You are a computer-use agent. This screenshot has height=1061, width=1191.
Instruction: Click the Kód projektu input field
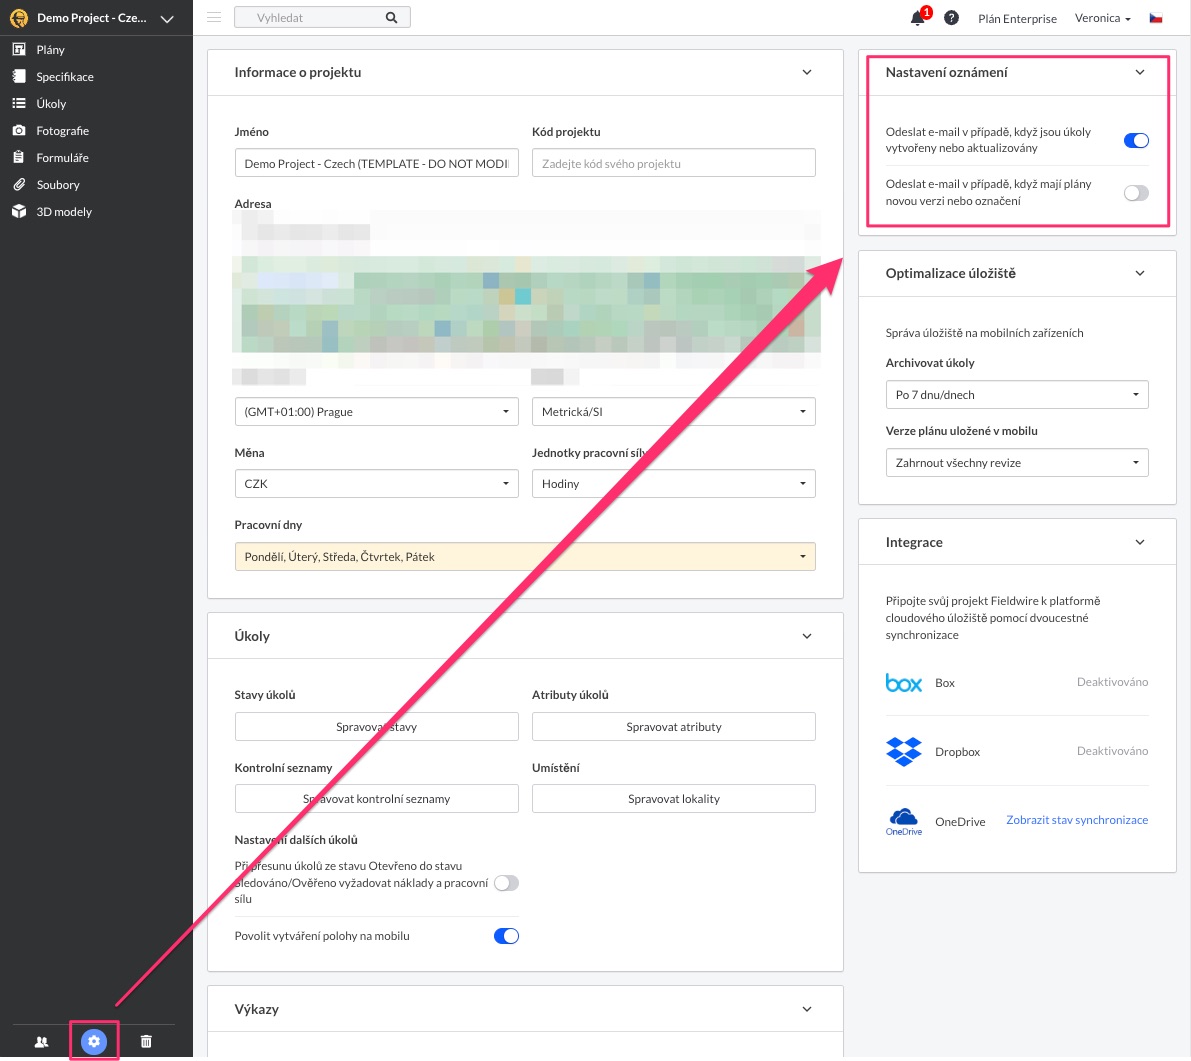(x=673, y=163)
